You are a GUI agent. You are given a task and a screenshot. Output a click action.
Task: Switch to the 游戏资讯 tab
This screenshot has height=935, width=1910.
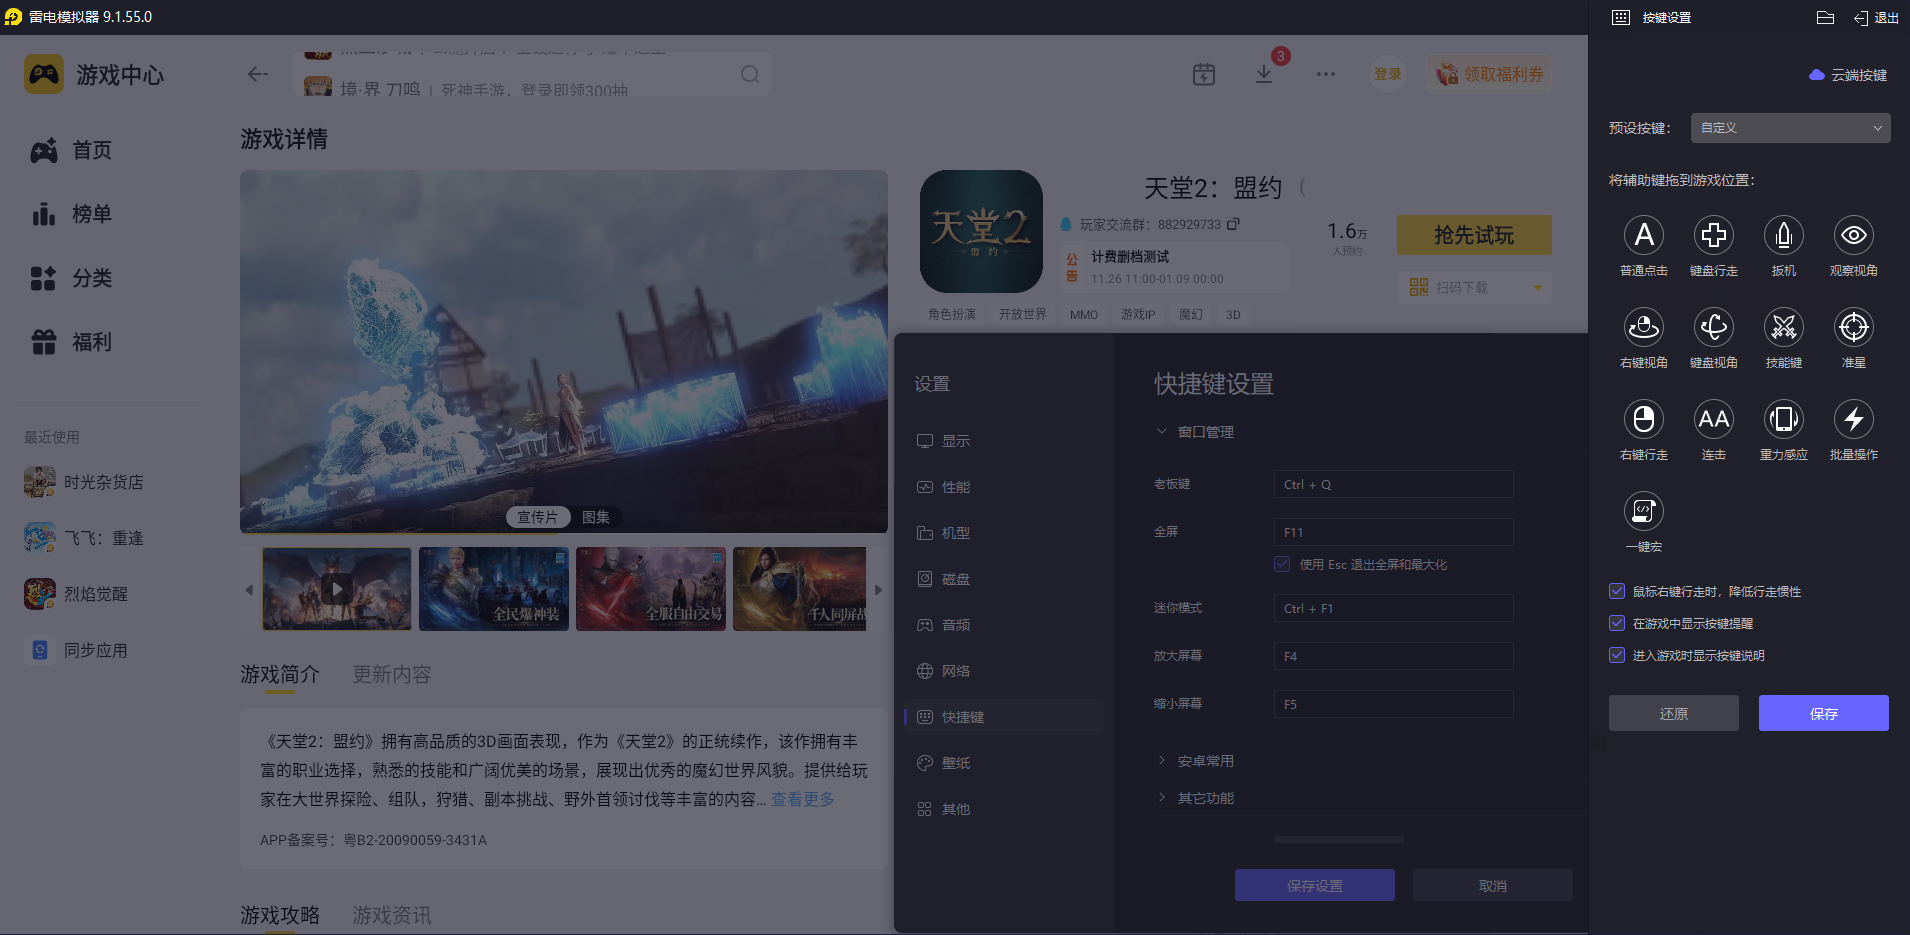tap(392, 916)
